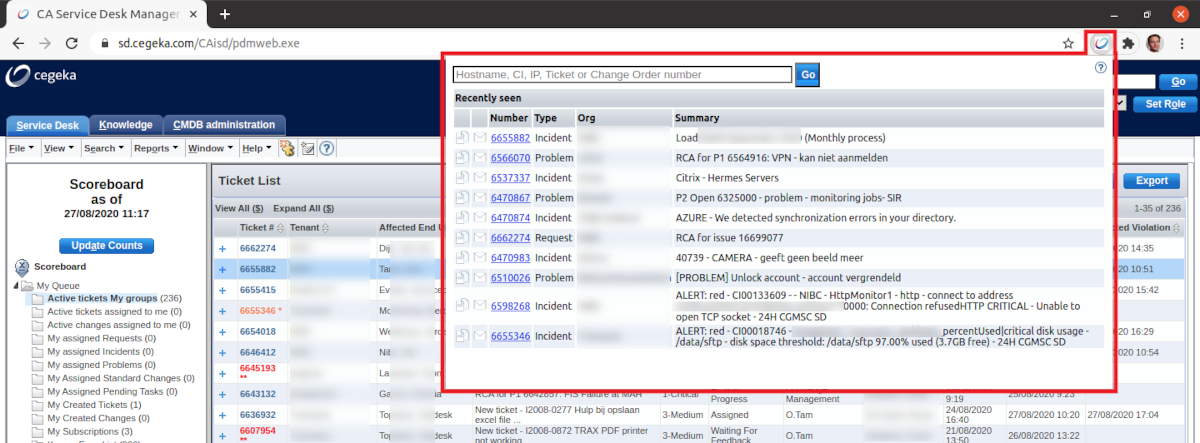Click Expand All in the Ticket List
The image size is (1200, 443).
click(303, 209)
